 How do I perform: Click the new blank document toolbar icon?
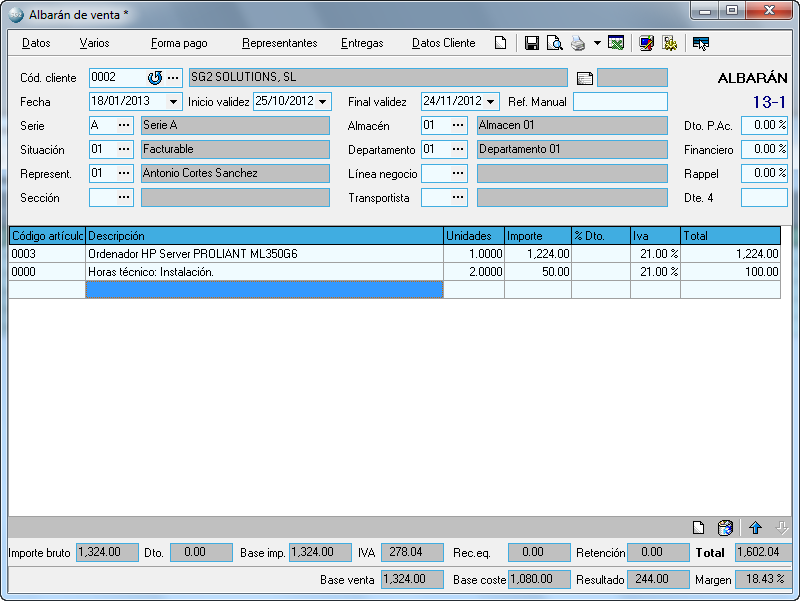[501, 43]
